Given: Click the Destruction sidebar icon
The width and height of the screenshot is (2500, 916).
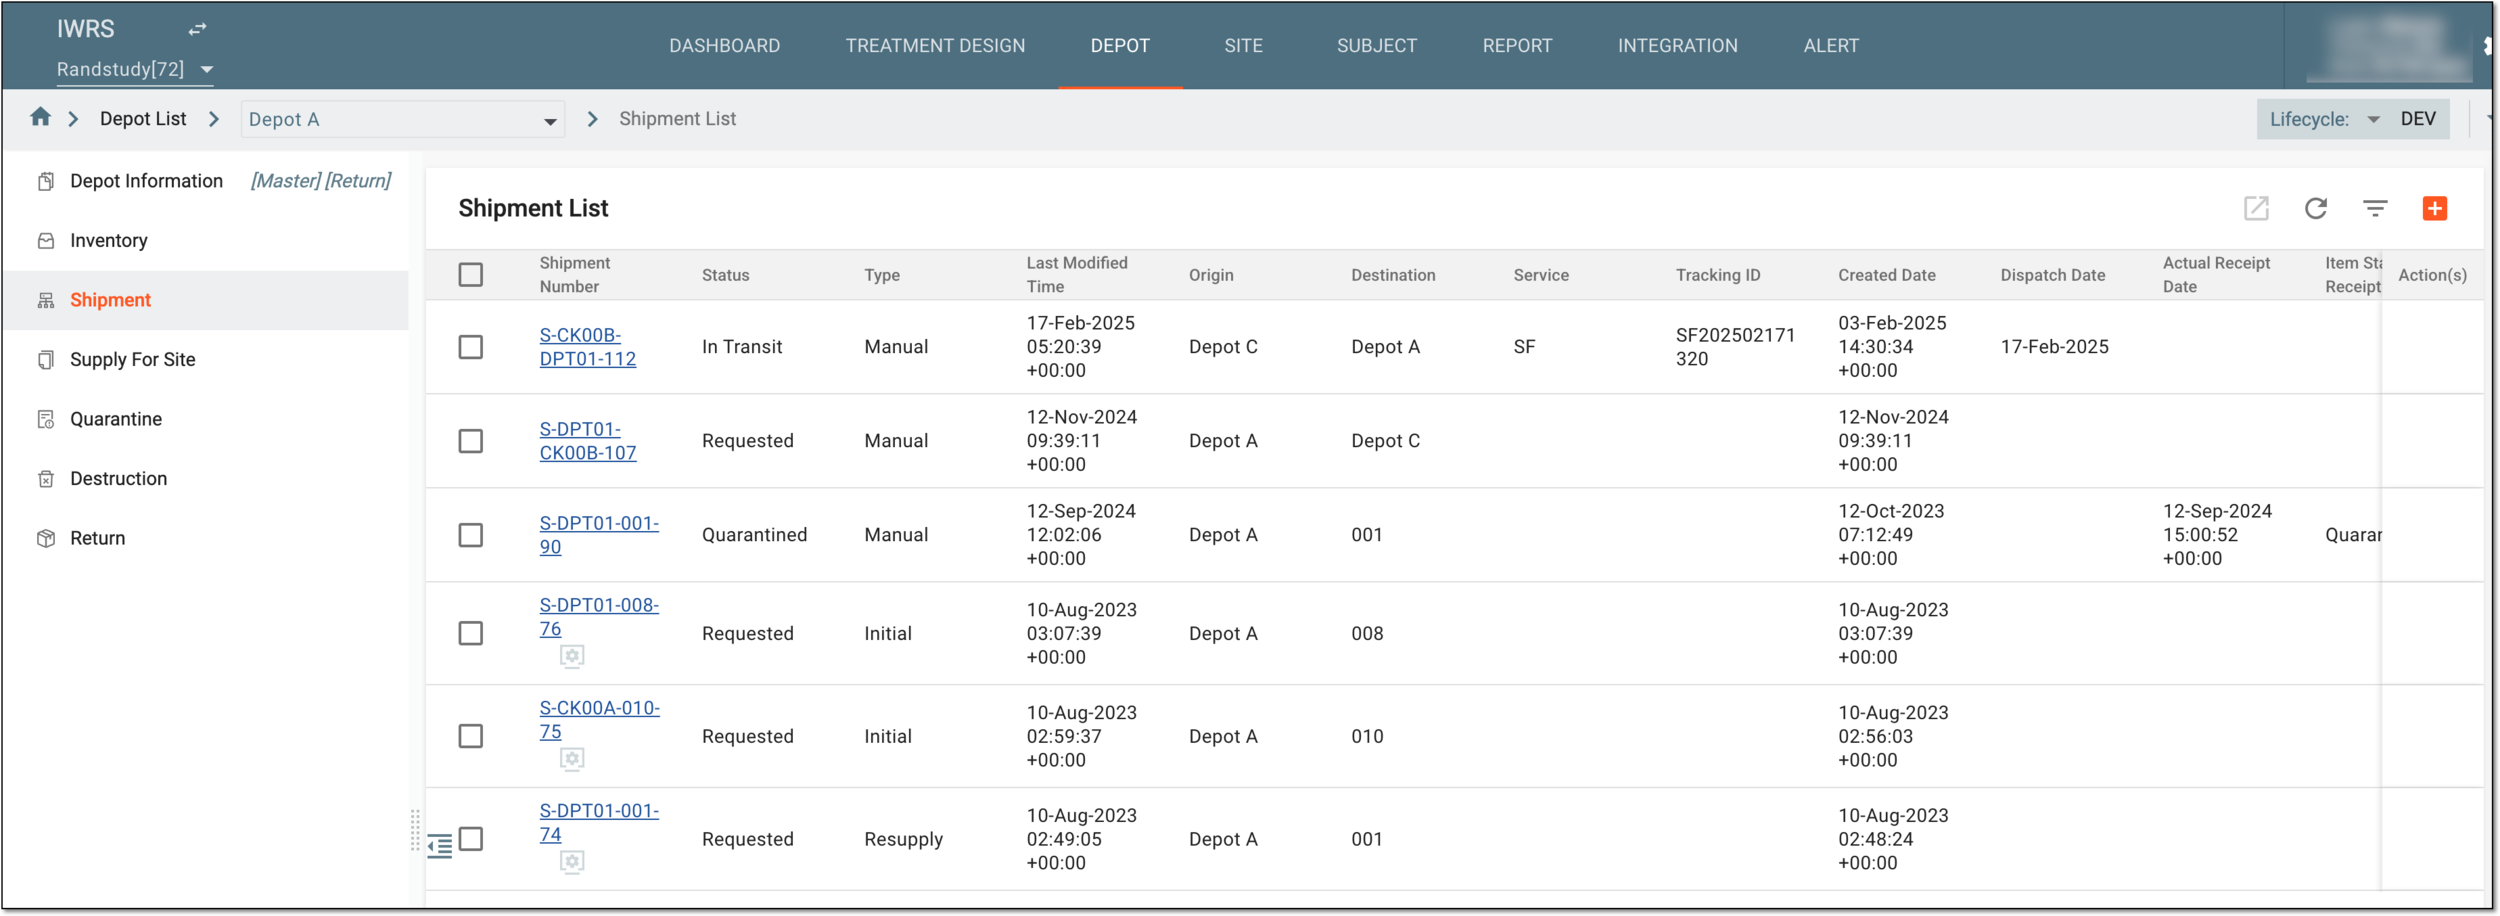Looking at the screenshot, I should tap(46, 479).
